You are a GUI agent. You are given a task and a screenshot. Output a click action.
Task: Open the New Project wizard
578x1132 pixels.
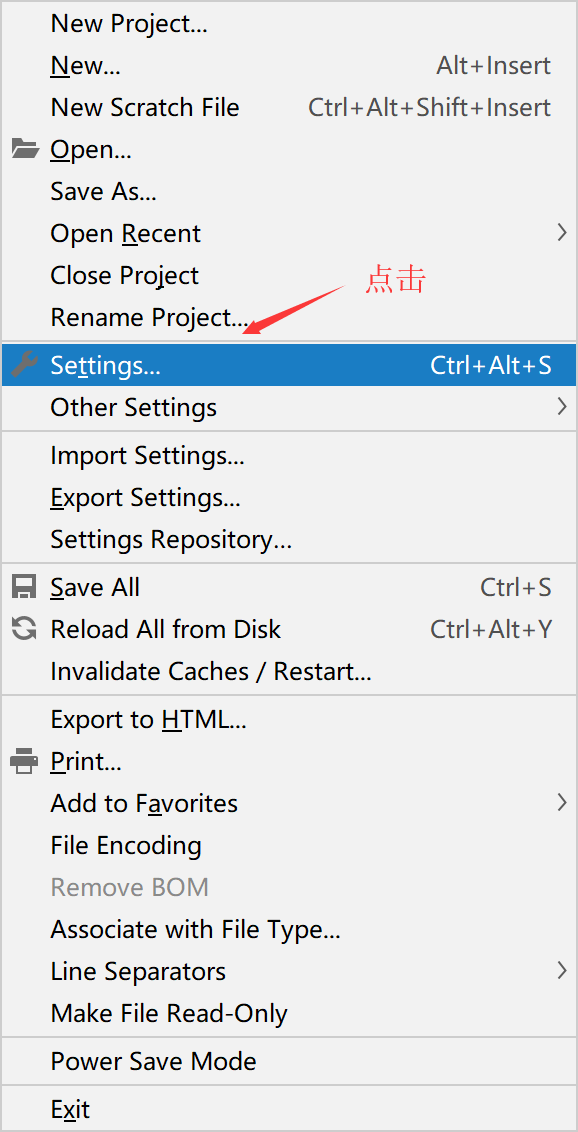click(128, 23)
